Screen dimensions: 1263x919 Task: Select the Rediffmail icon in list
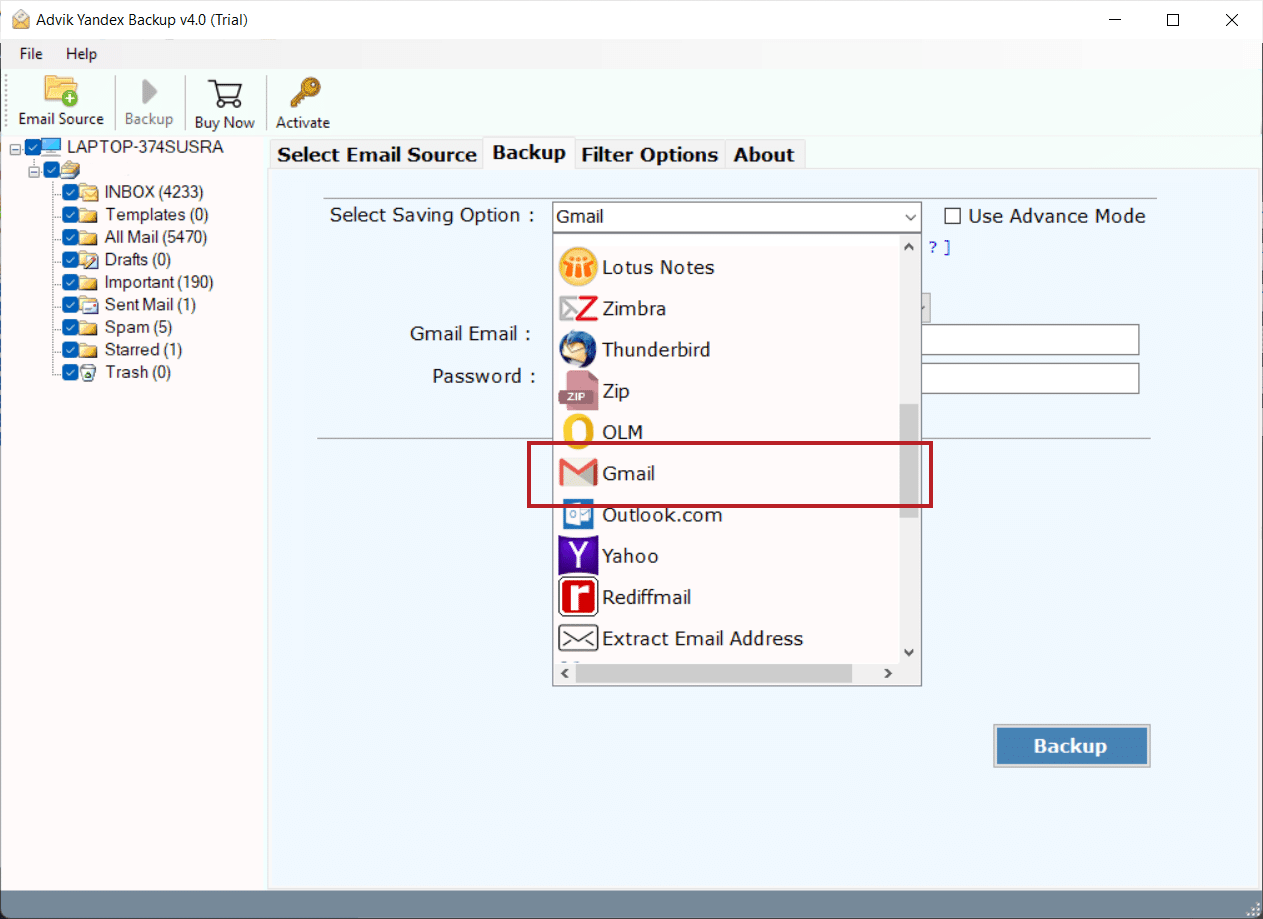[578, 597]
